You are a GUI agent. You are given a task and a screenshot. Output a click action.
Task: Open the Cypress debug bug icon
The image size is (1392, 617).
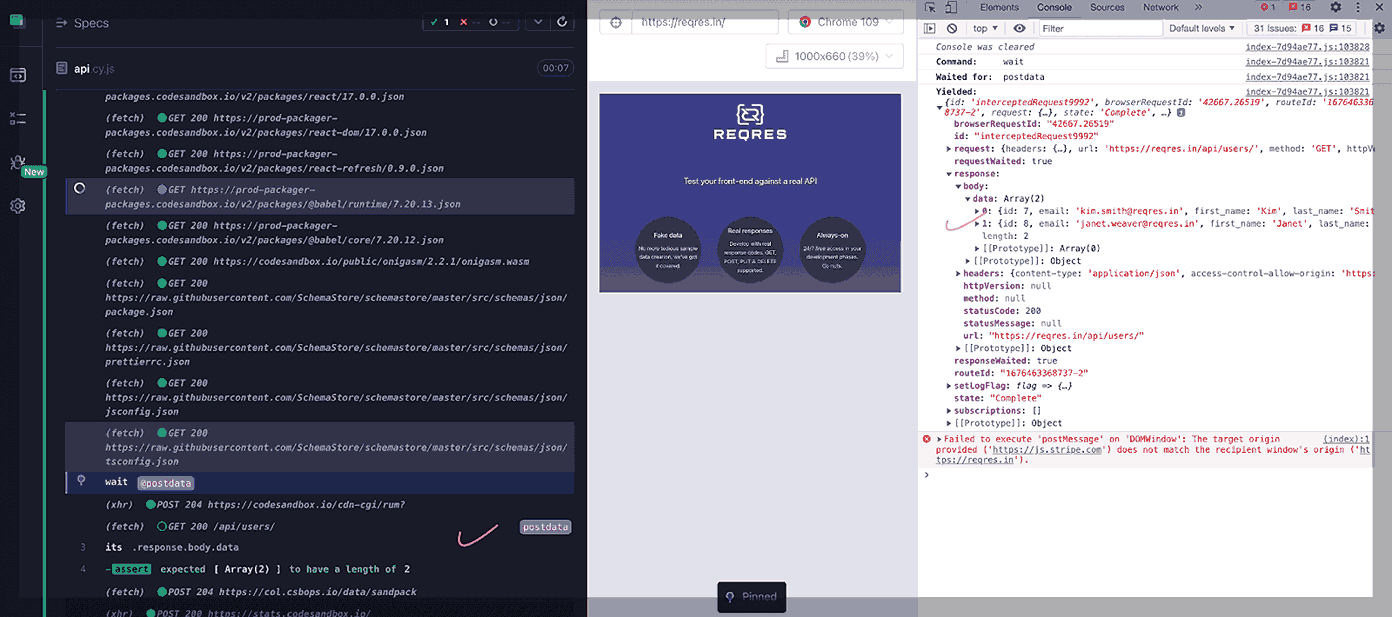[18, 161]
